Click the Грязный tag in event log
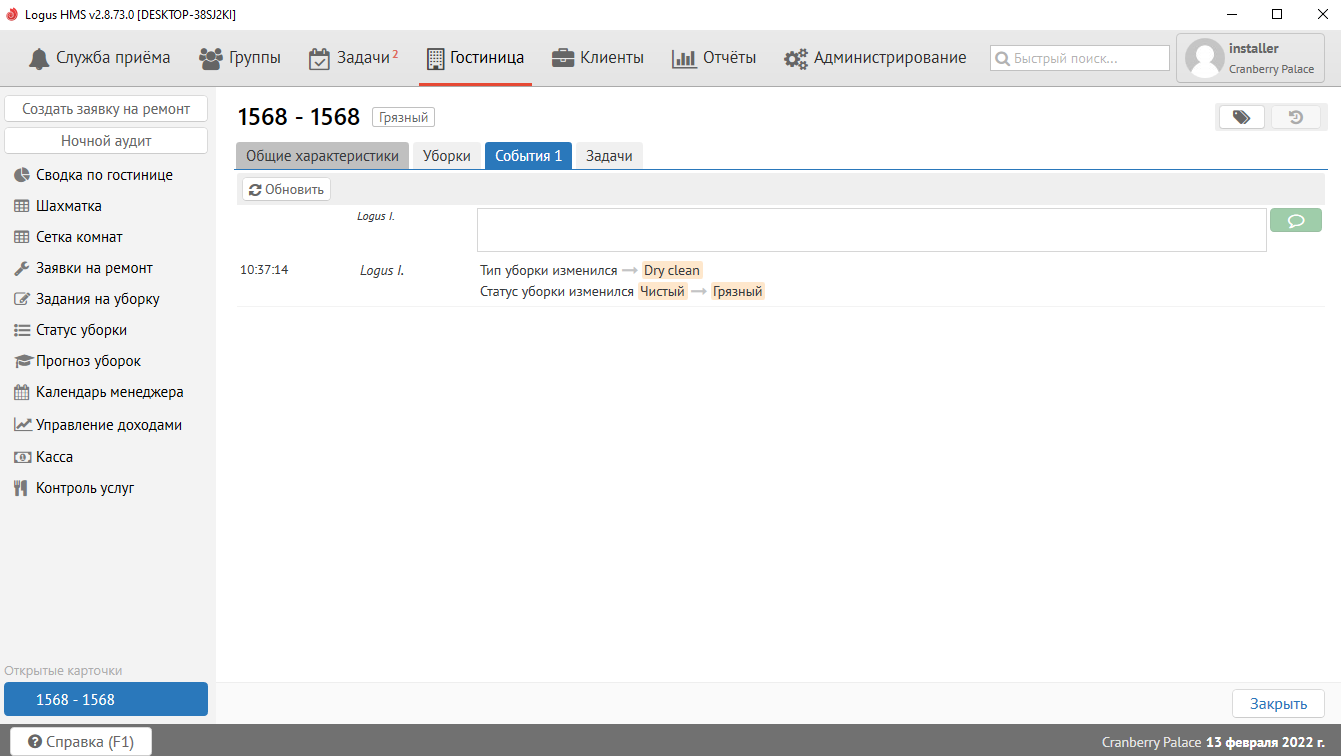1341x756 pixels. (738, 292)
